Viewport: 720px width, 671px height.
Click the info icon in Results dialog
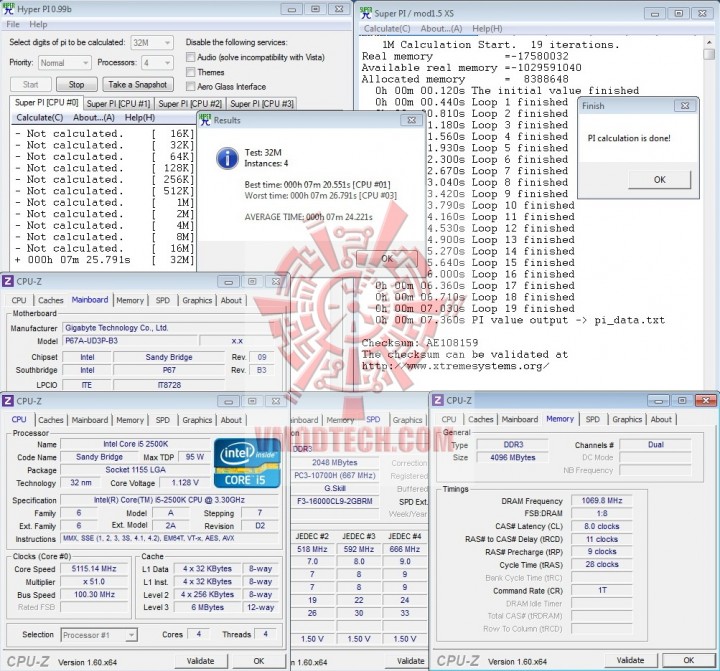pyautogui.click(x=227, y=158)
